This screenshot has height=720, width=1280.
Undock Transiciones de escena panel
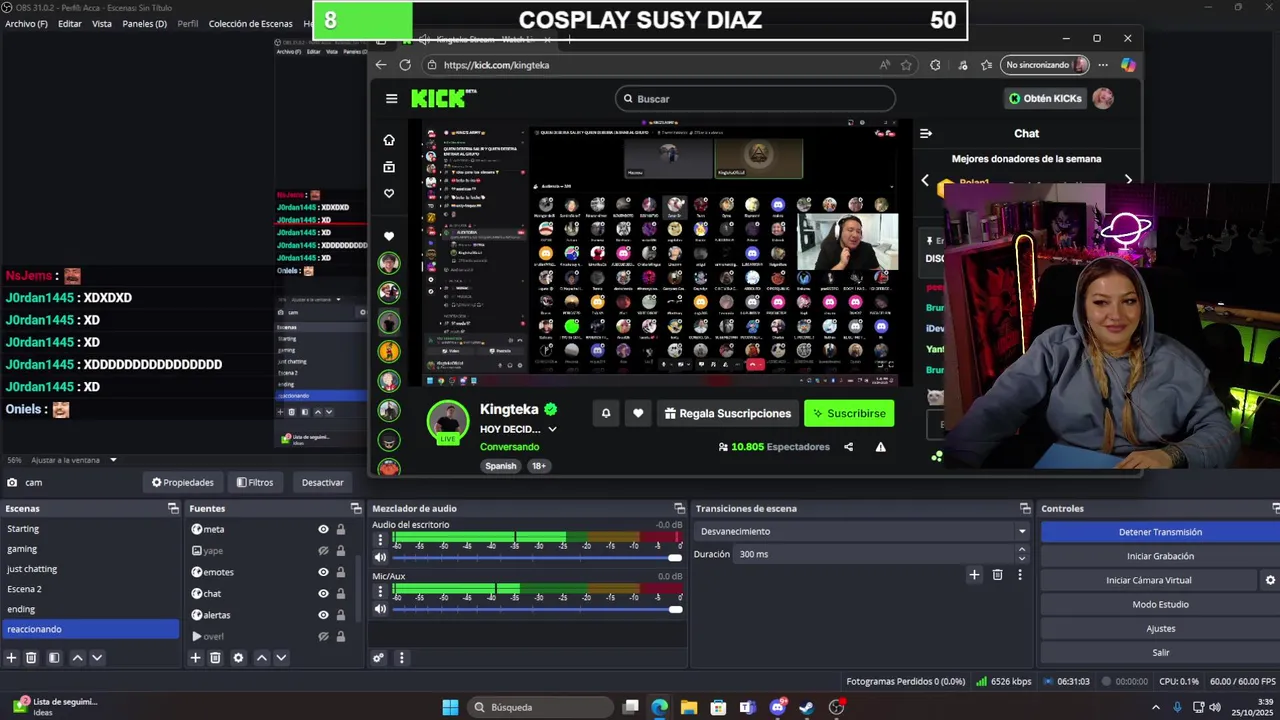click(1025, 508)
